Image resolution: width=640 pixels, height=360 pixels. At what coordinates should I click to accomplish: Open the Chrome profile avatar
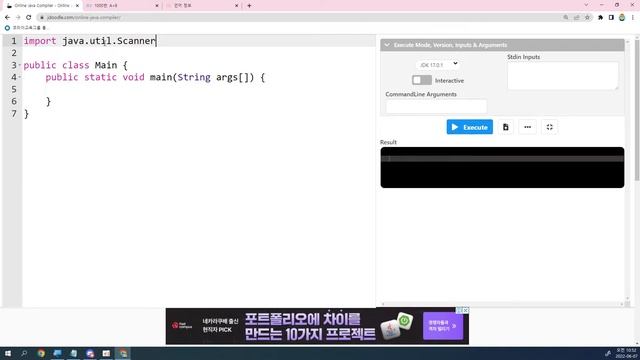(622, 18)
